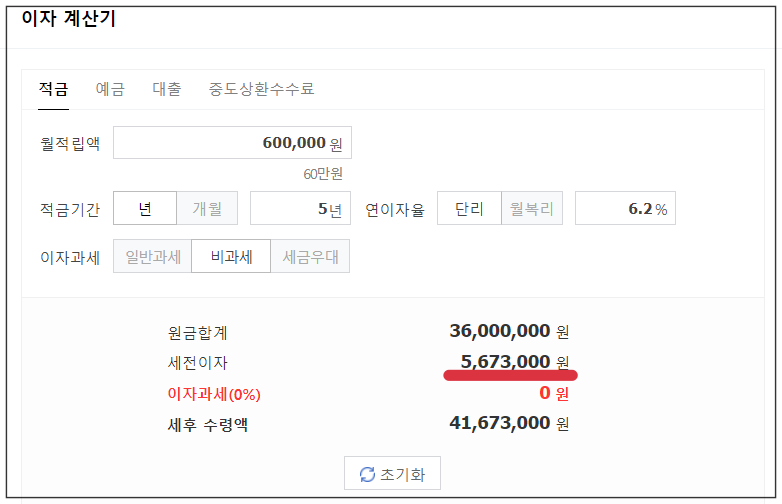782x504 pixels.
Task: Choose 년 for 적금기간 unit
Action: pos(145,208)
